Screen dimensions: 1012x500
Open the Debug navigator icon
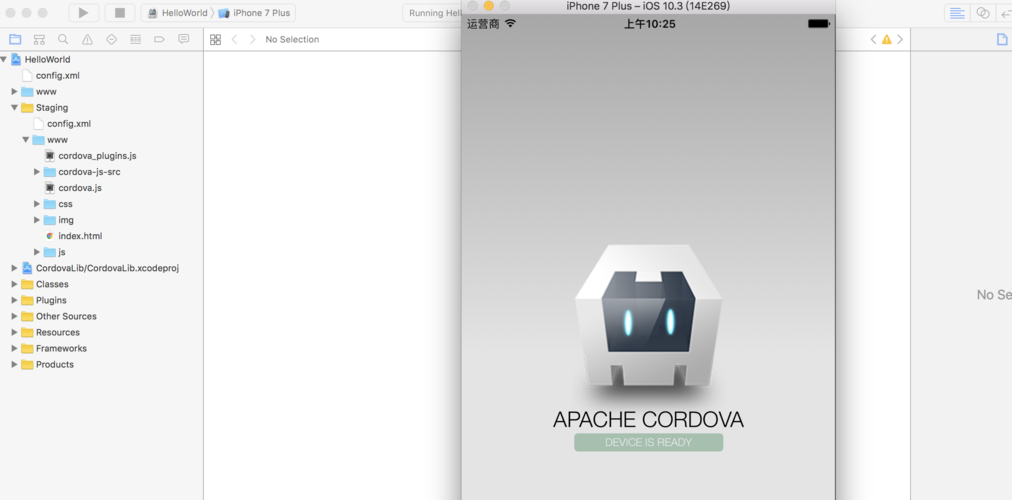(136, 39)
